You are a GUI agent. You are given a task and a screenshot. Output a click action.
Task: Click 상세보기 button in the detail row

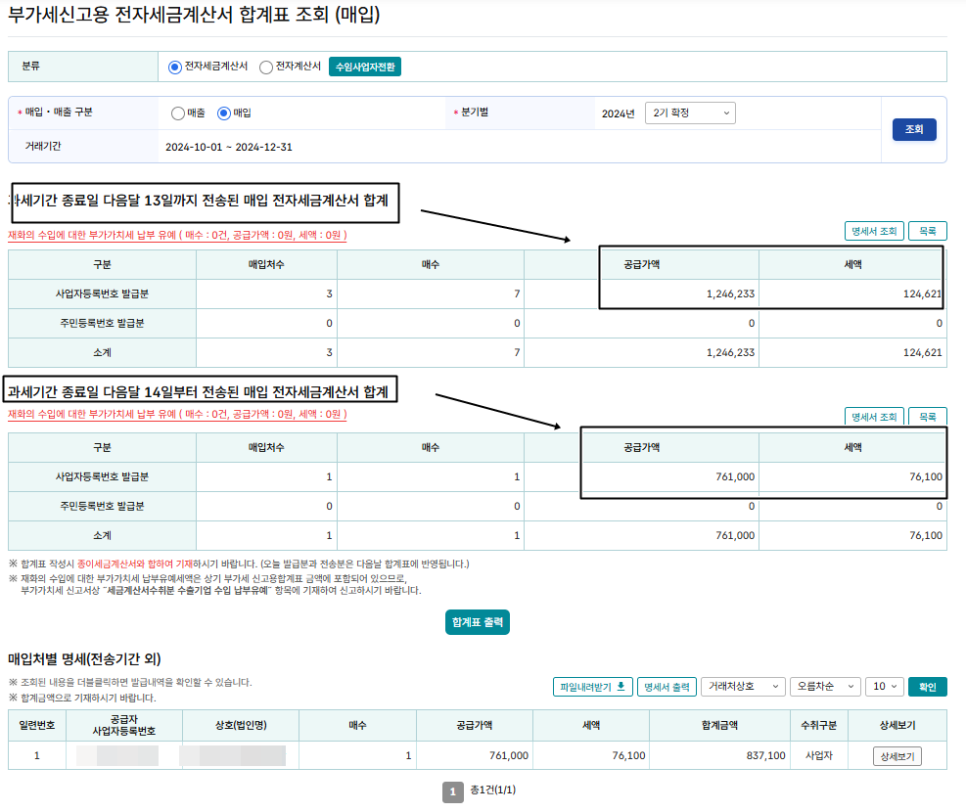click(x=897, y=756)
